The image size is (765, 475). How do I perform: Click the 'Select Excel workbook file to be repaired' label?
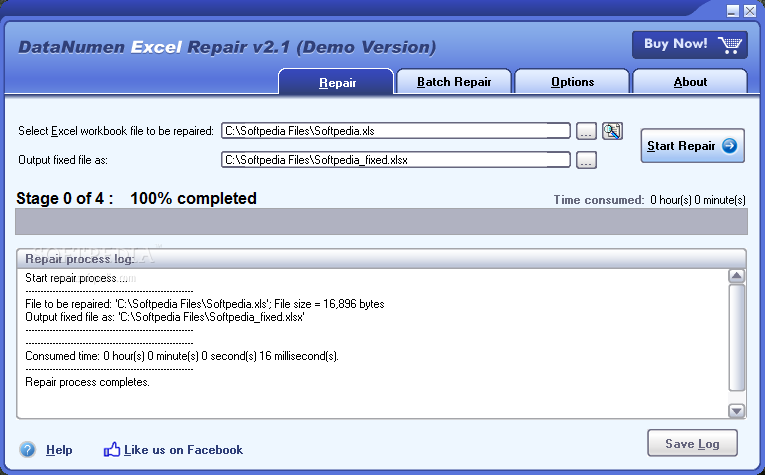116,131
